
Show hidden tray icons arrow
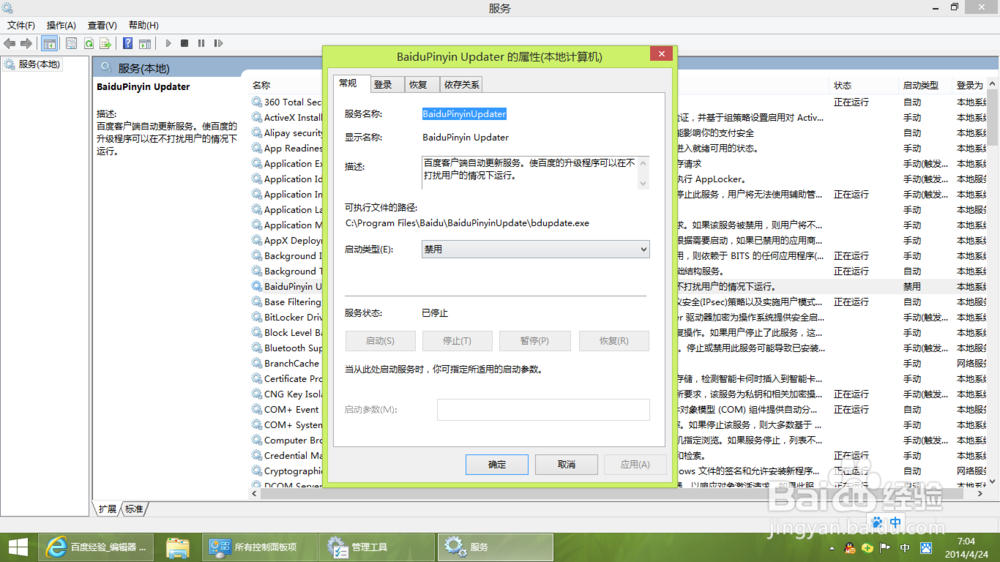pyautogui.click(x=832, y=549)
